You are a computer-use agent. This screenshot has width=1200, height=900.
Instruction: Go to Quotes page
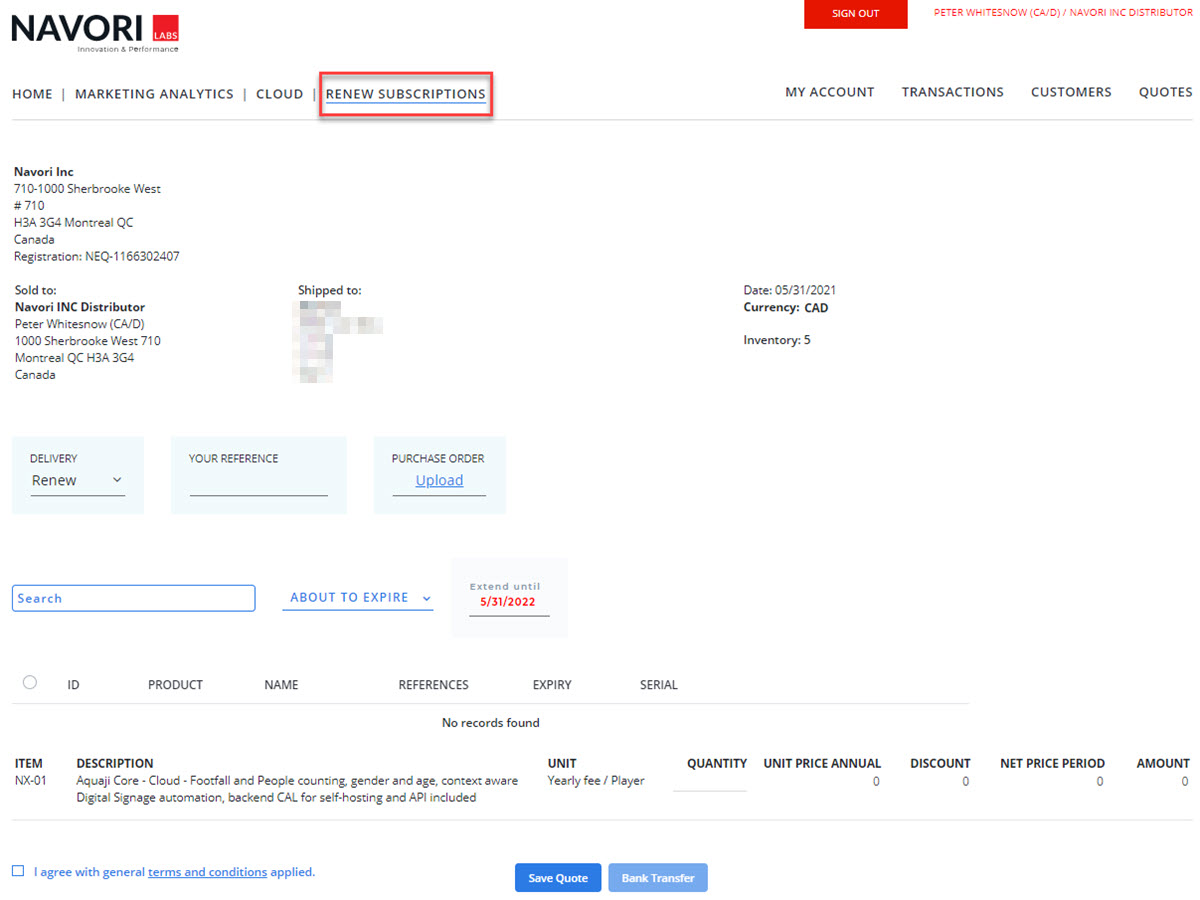click(x=1165, y=92)
